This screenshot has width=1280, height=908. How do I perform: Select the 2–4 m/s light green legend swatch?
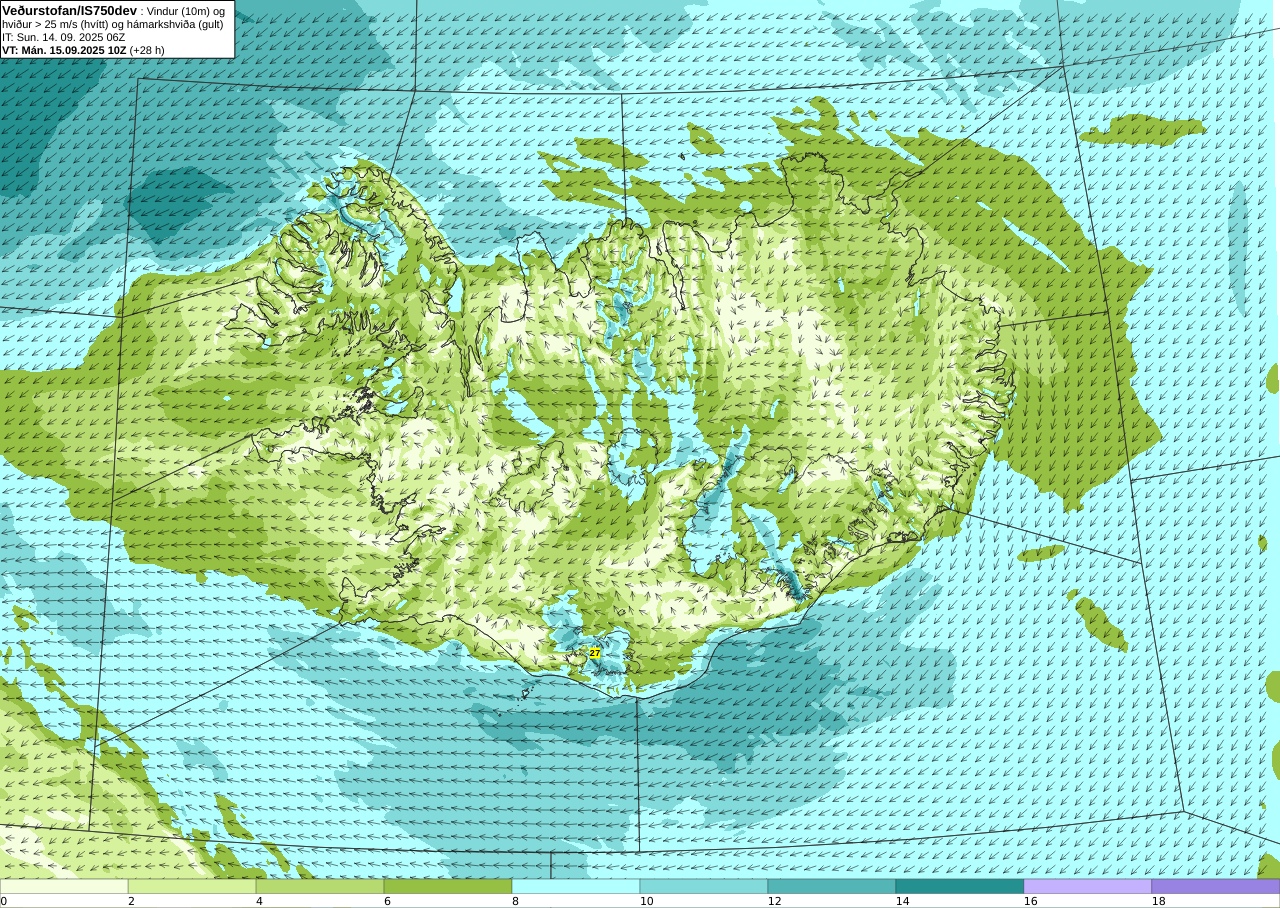192,886
